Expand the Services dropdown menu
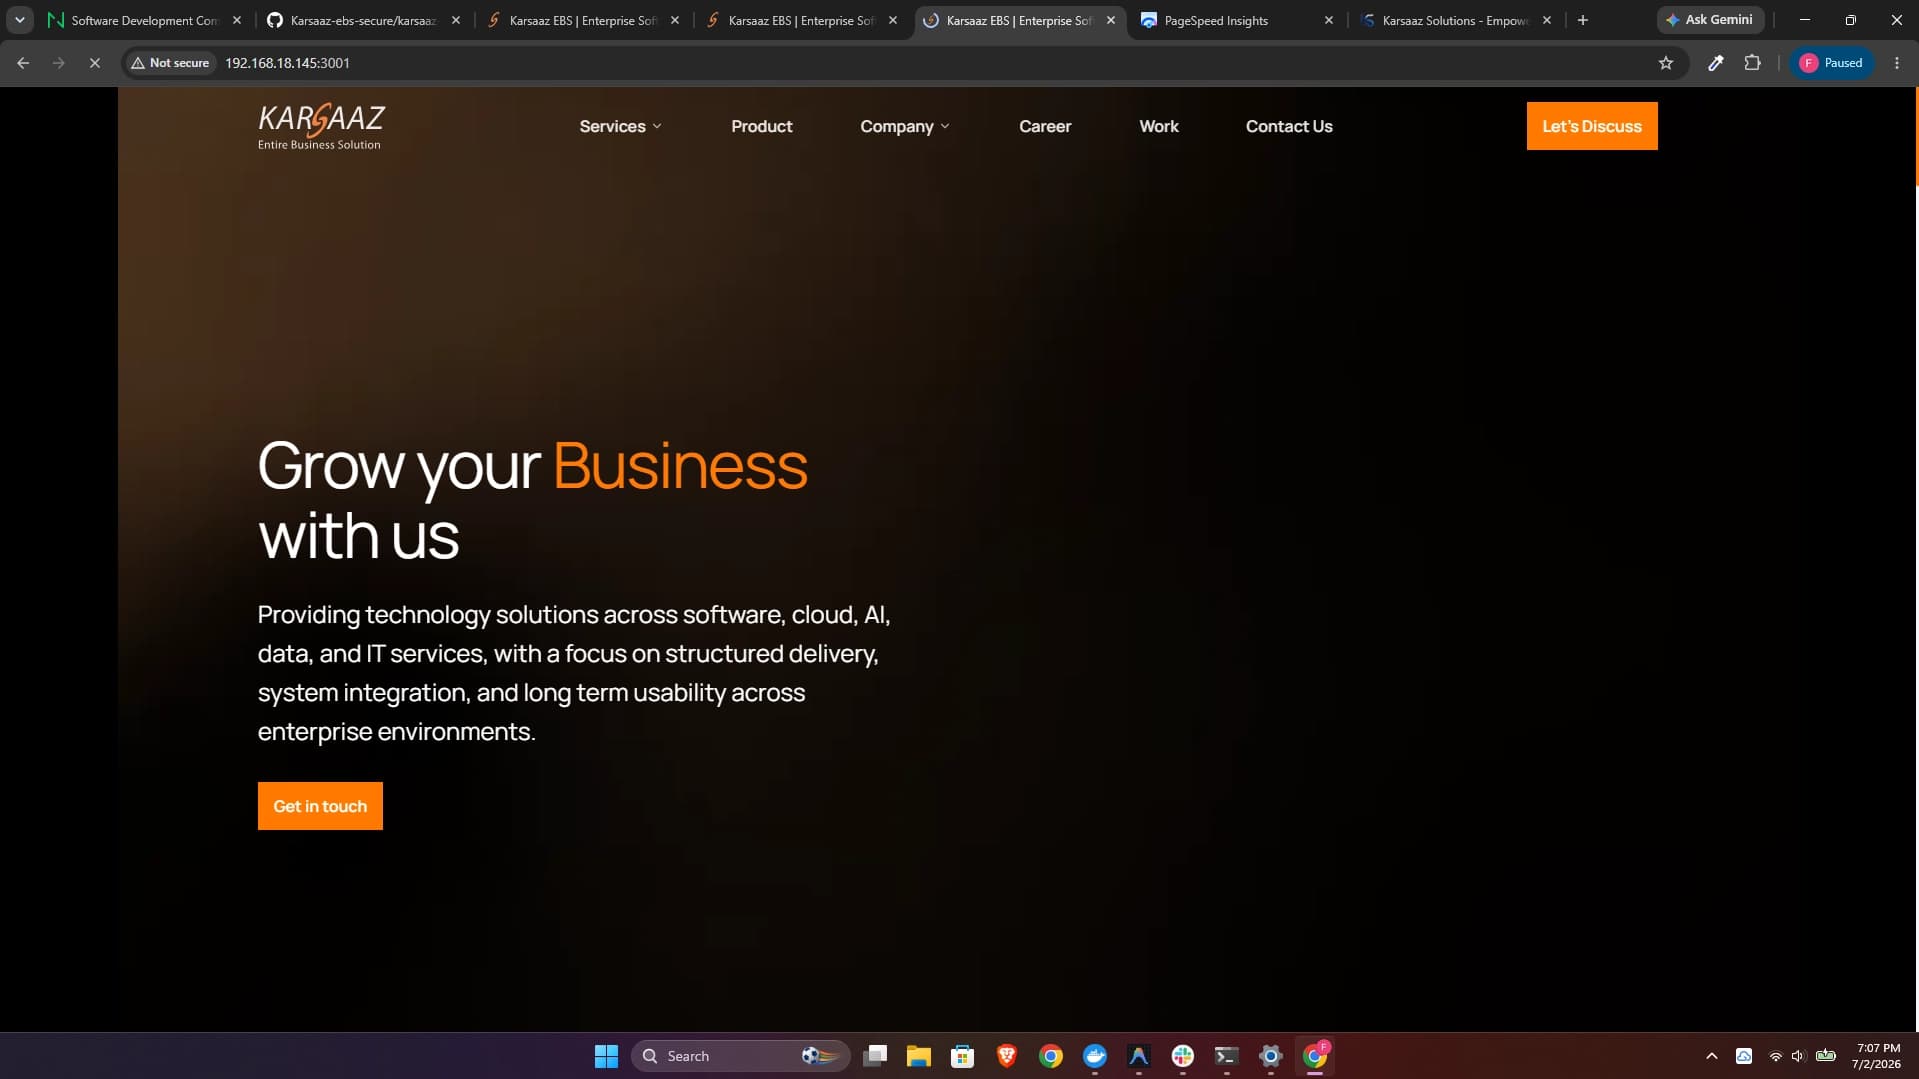The height and width of the screenshot is (1079, 1919). 620,126
